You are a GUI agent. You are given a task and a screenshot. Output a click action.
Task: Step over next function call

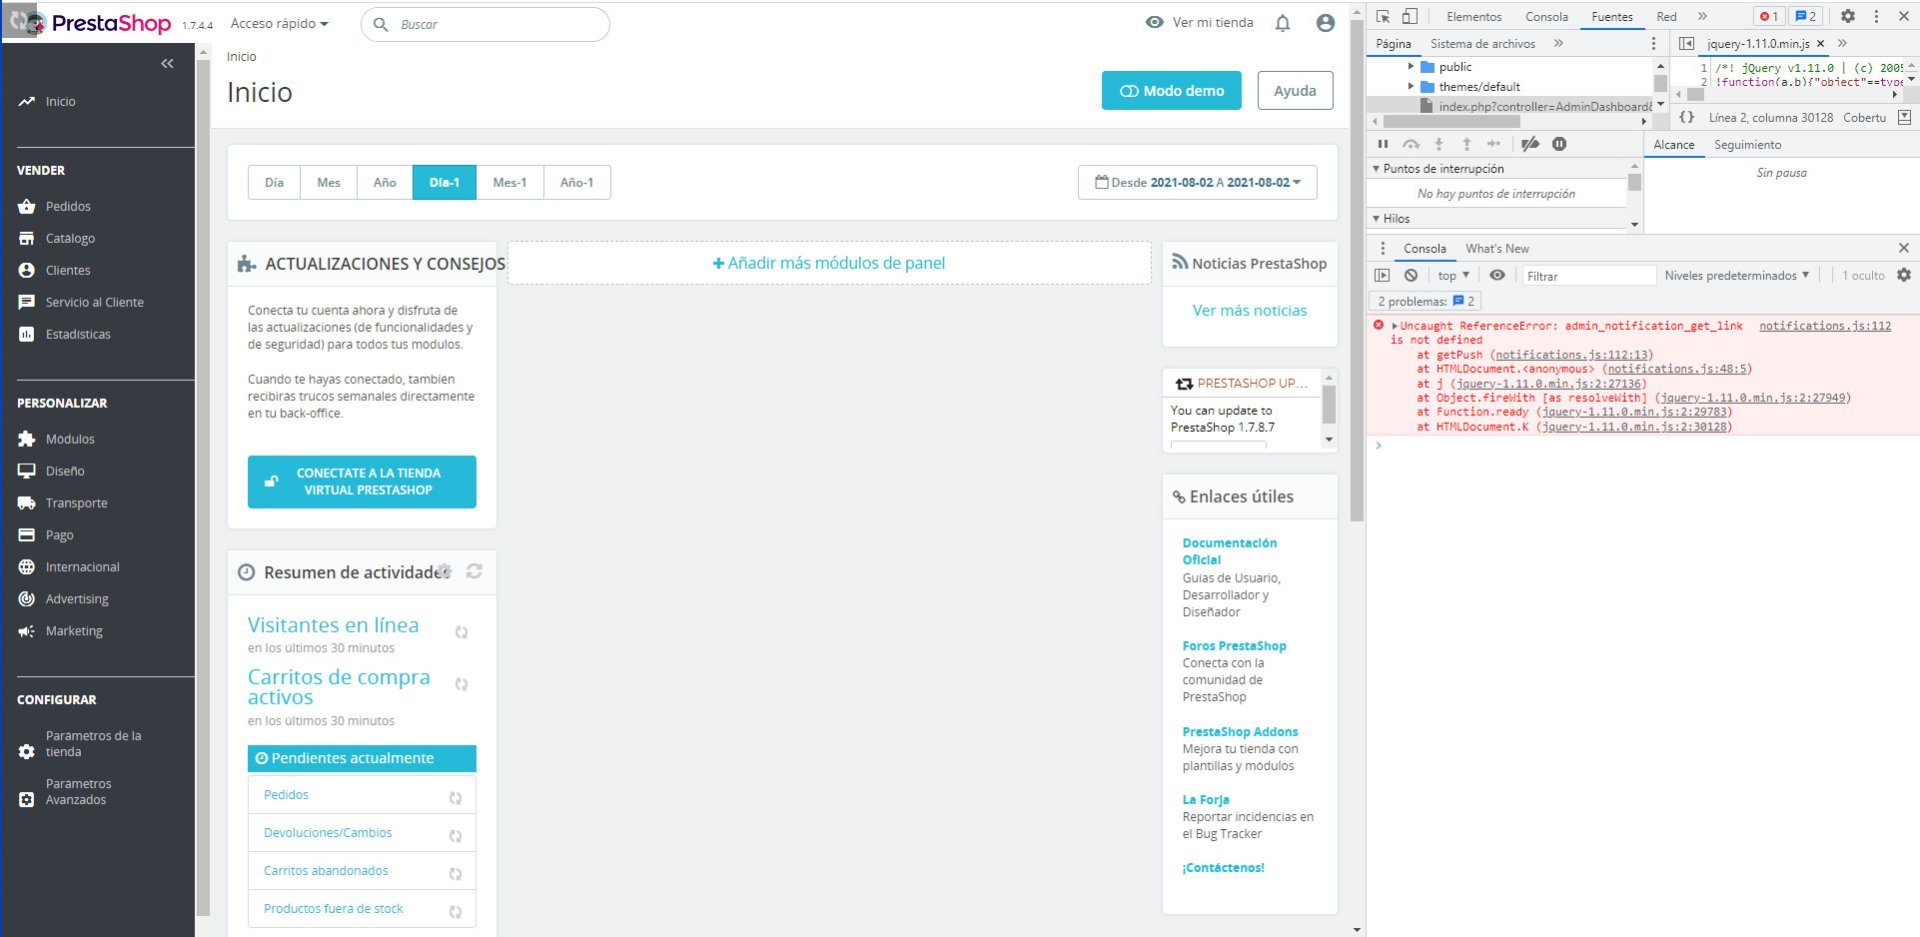point(1411,144)
